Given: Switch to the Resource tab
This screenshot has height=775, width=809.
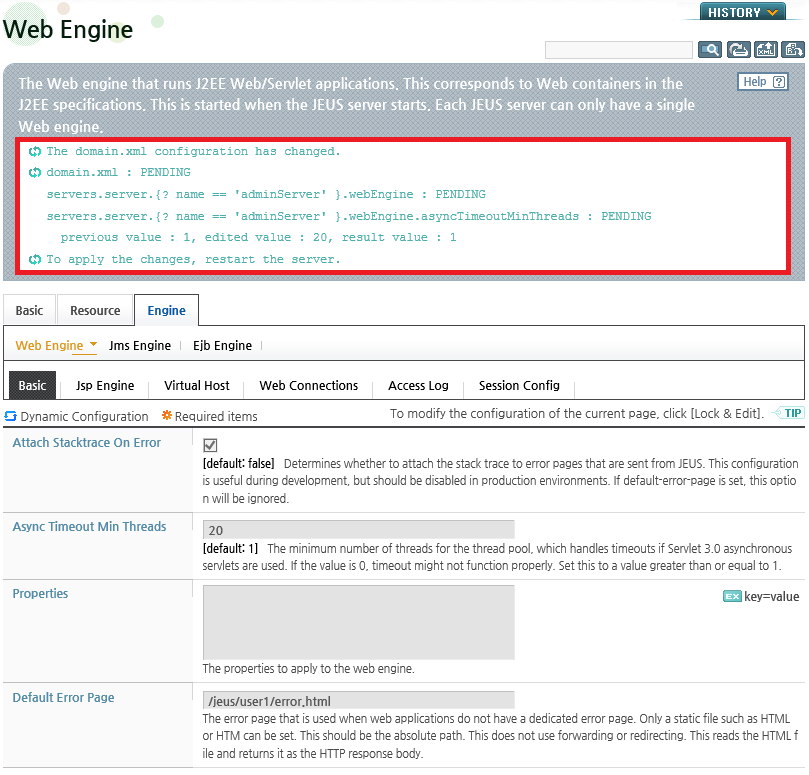Looking at the screenshot, I should tap(95, 311).
